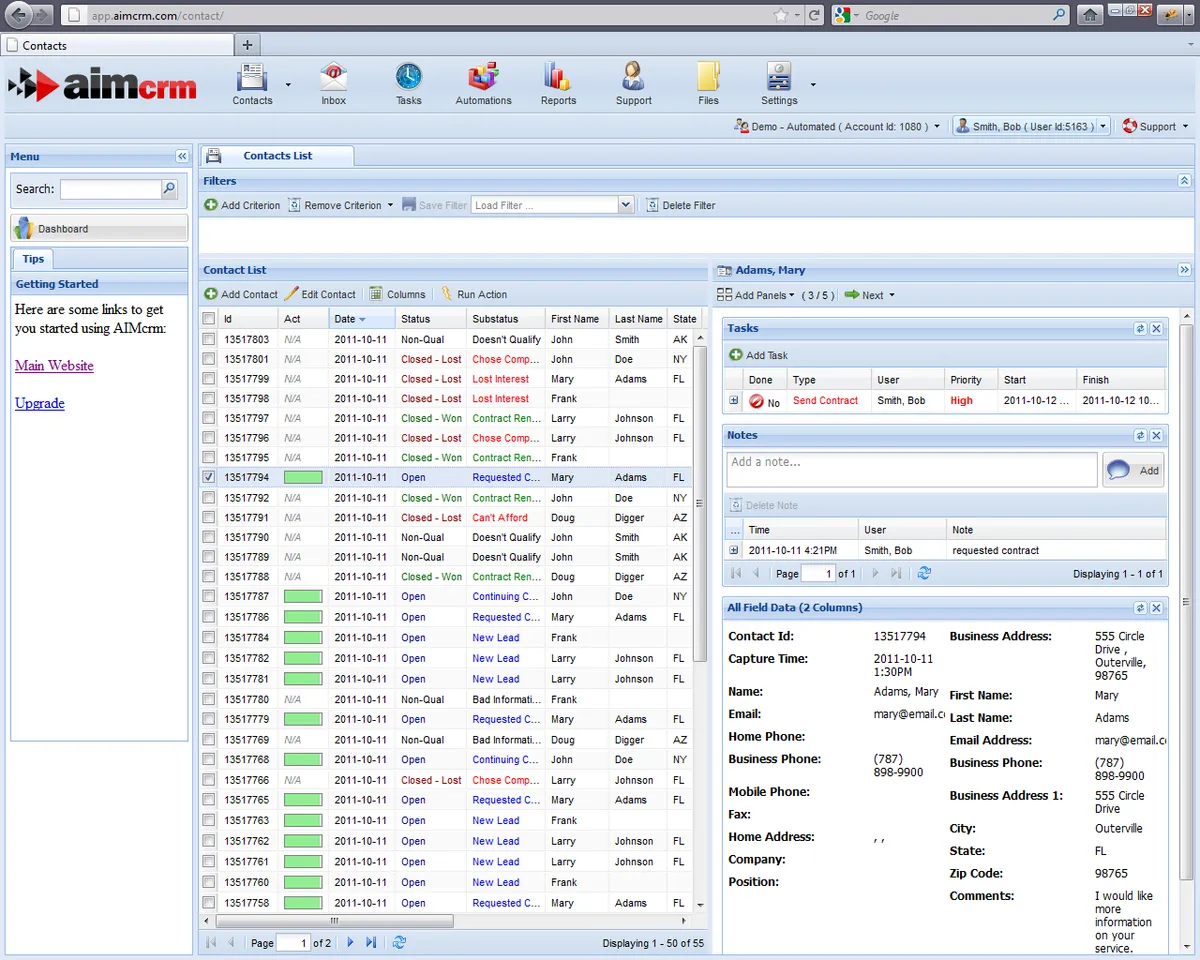The image size is (1200, 960).
Task: Collapse the Adams, Mary detail panel
Action: [x=1184, y=270]
